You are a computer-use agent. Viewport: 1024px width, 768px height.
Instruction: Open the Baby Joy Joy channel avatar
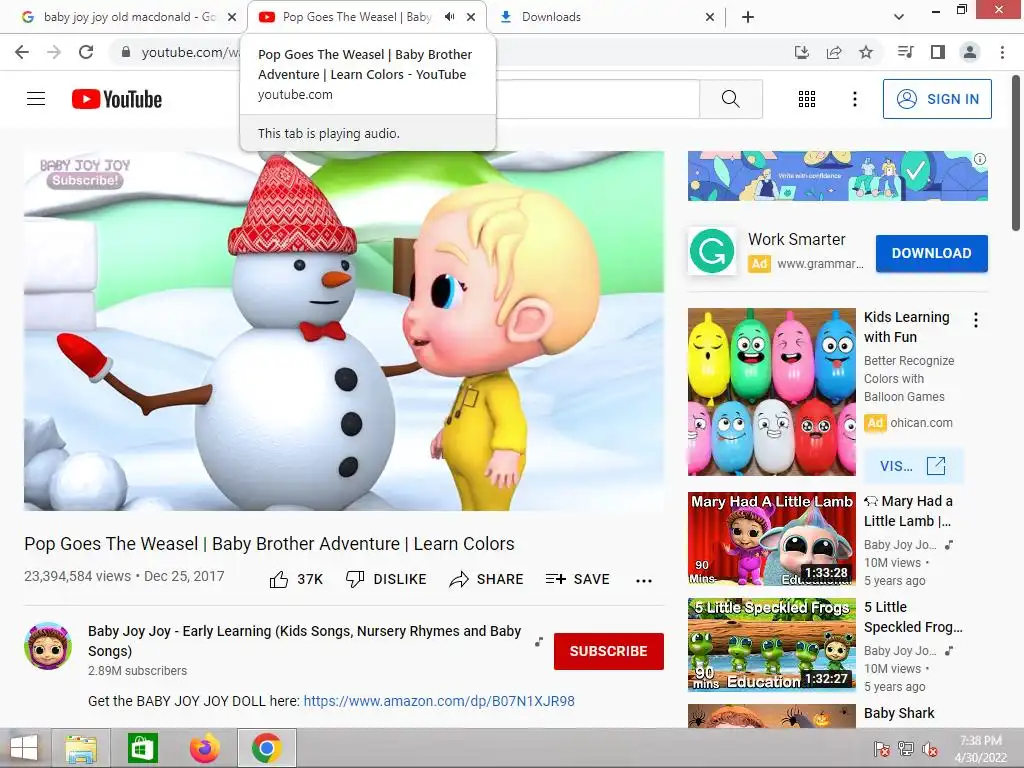pyautogui.click(x=48, y=646)
